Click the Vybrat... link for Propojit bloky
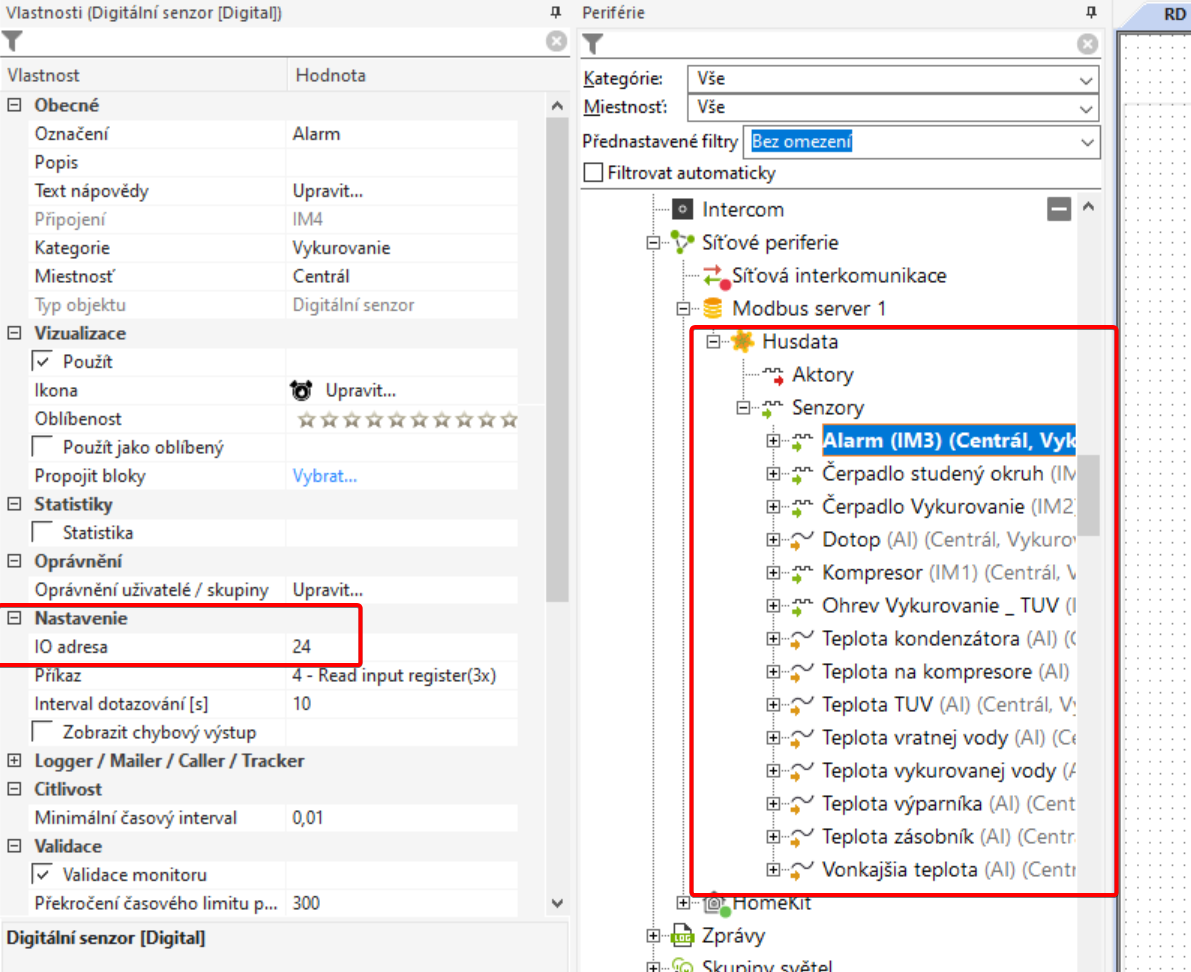This screenshot has width=1191, height=972. point(324,476)
